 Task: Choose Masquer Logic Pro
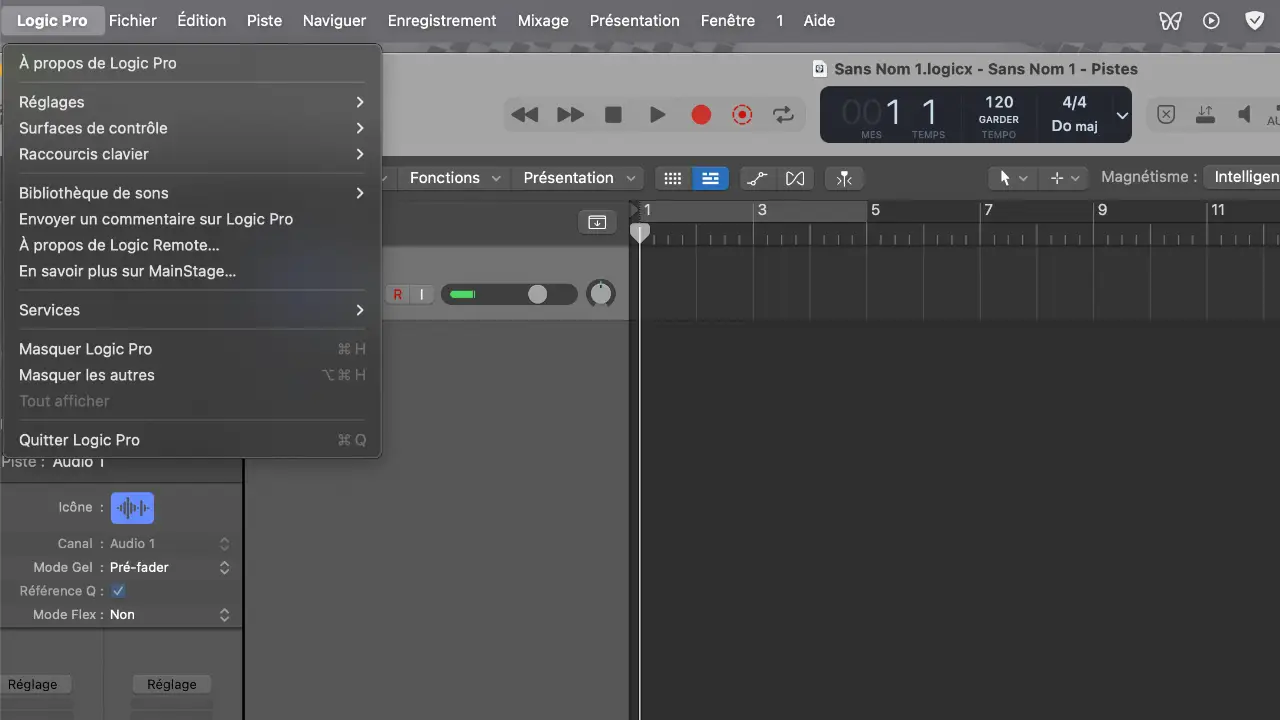tap(192, 349)
